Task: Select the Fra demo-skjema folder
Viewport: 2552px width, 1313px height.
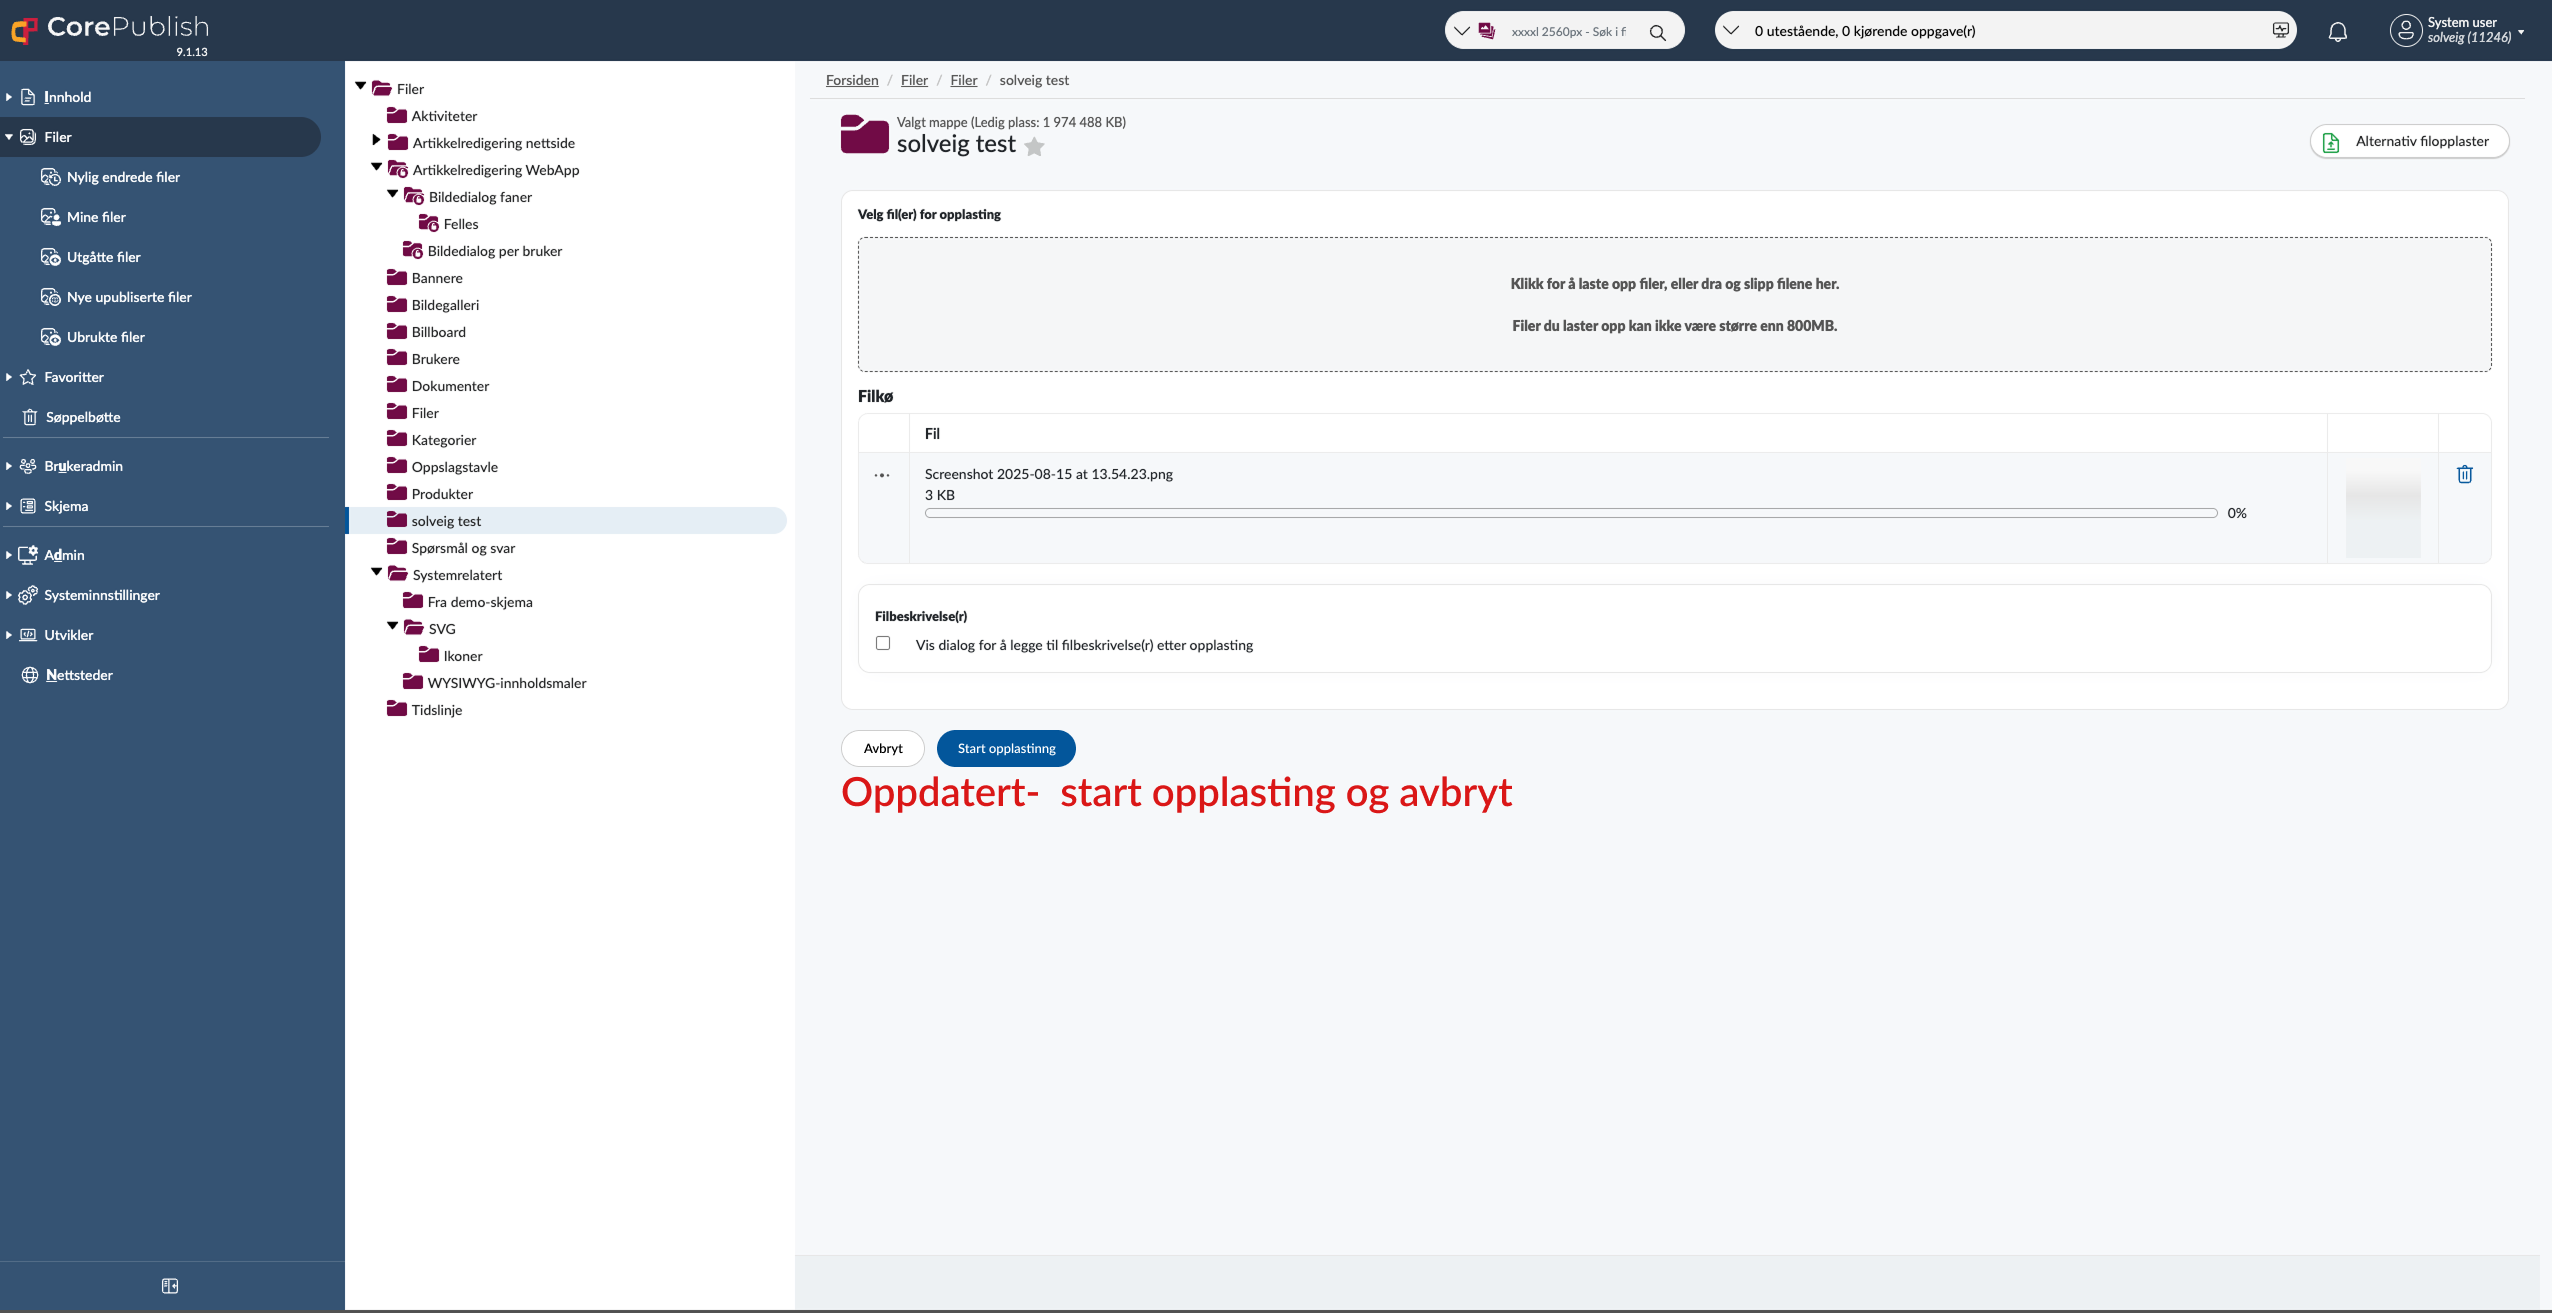Action: (480, 602)
